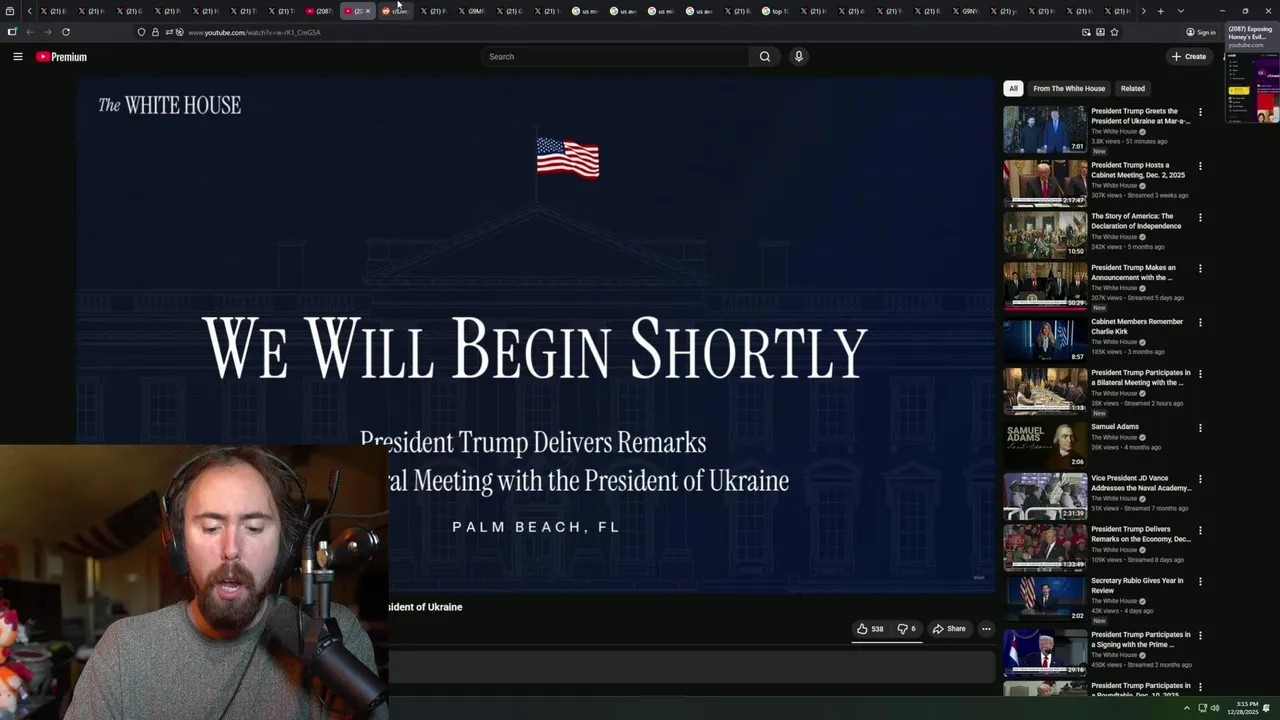This screenshot has height=720, width=1280.
Task: Click 'Cabinet Members Remember Charlie Kirk' title
Action: click(1137, 327)
